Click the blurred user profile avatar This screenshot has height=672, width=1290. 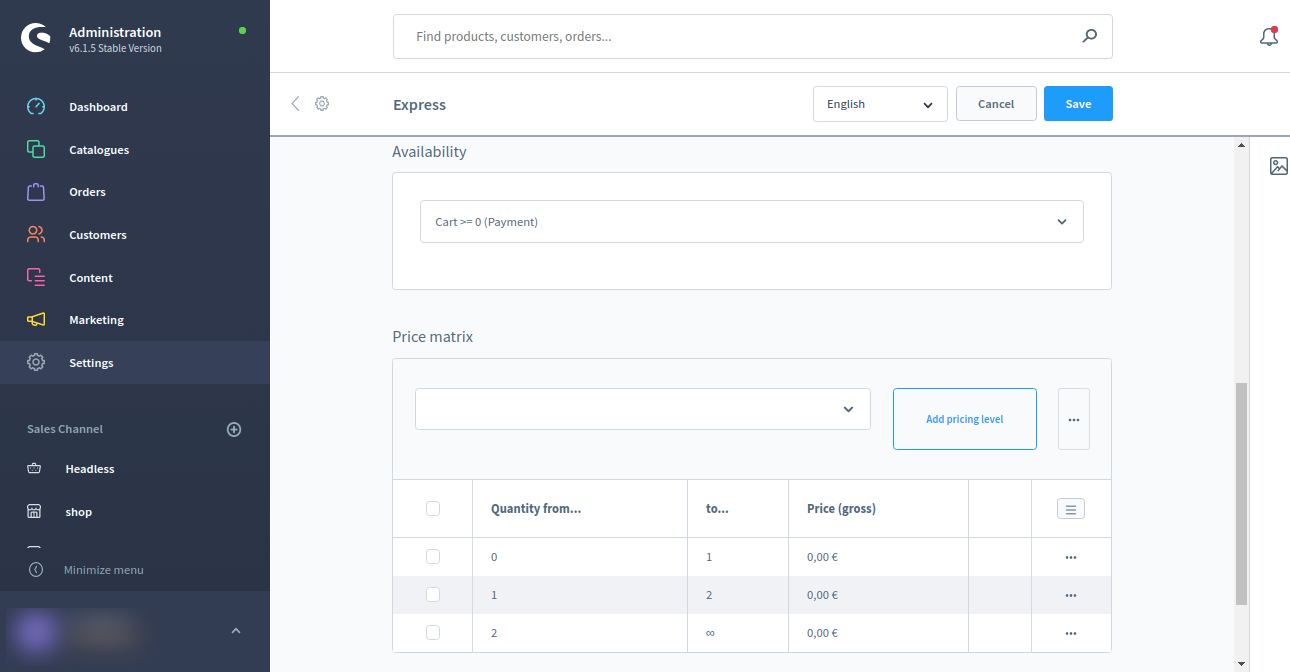point(36,631)
